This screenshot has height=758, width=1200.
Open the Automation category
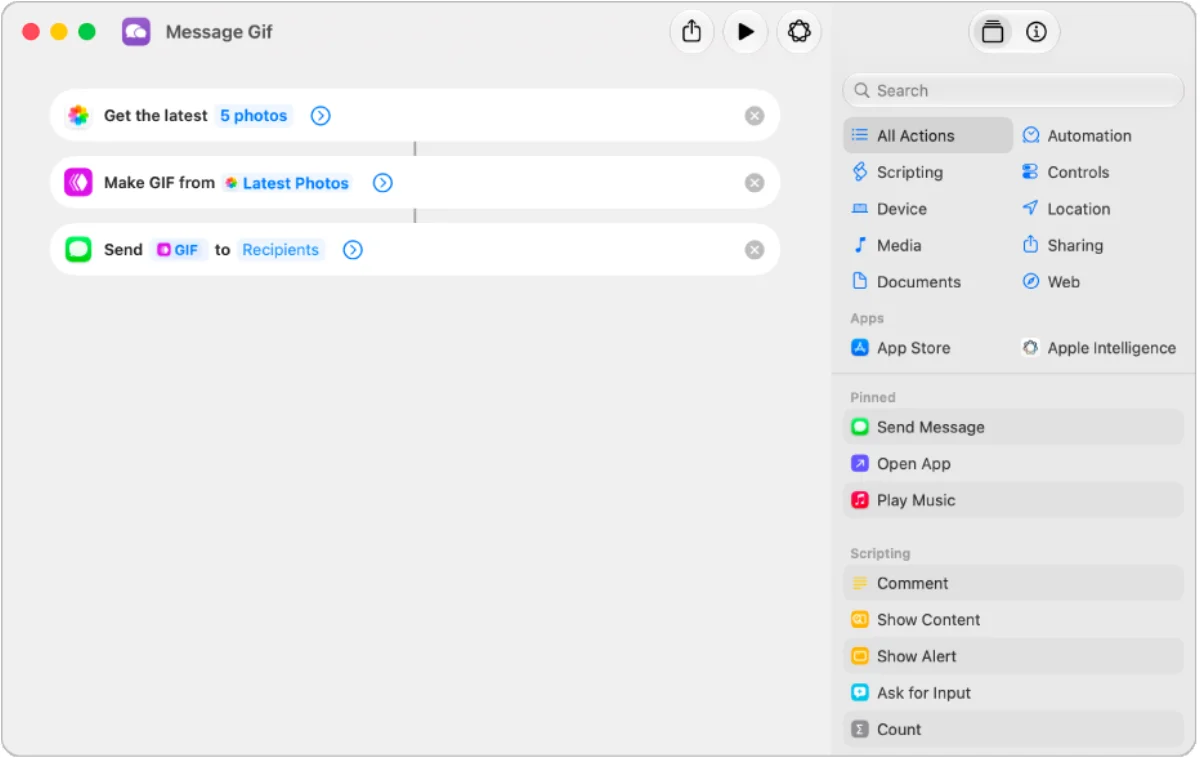(x=1076, y=136)
